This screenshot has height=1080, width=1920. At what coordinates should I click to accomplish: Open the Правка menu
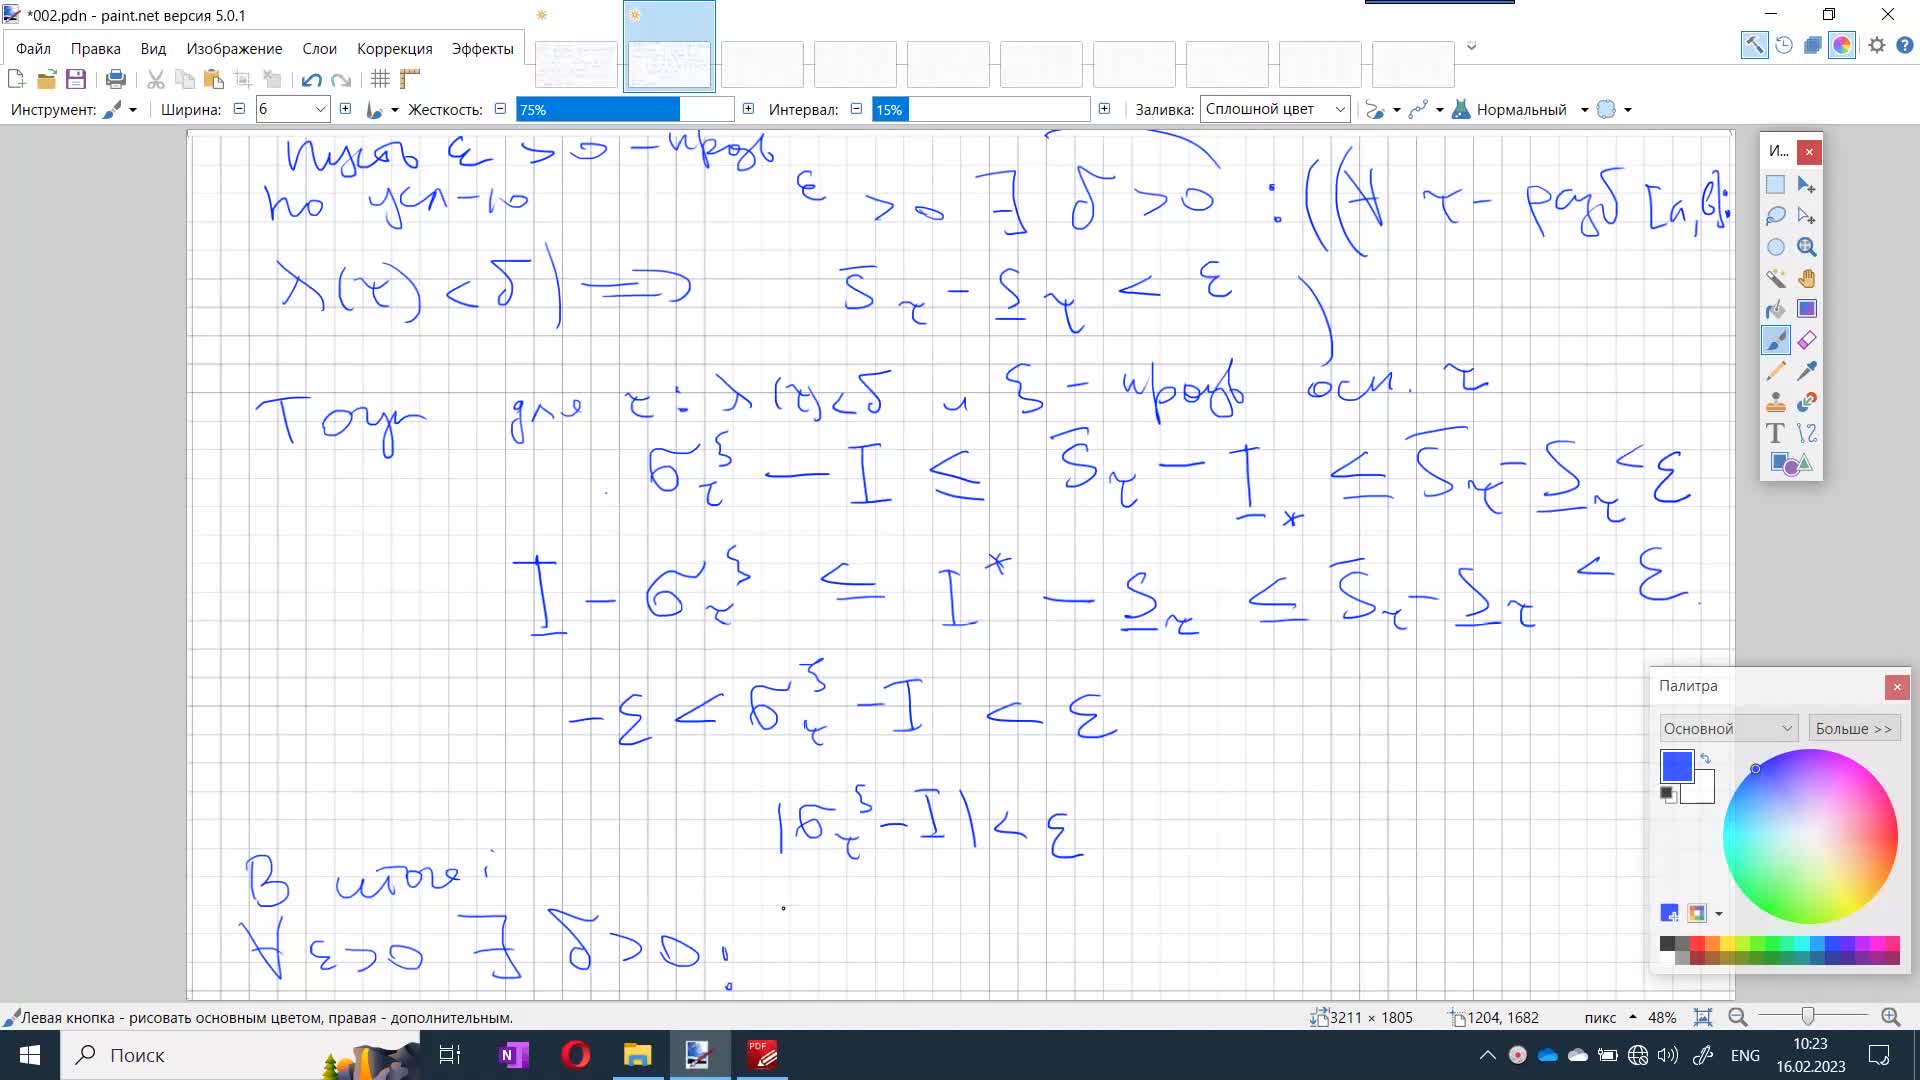coord(95,48)
